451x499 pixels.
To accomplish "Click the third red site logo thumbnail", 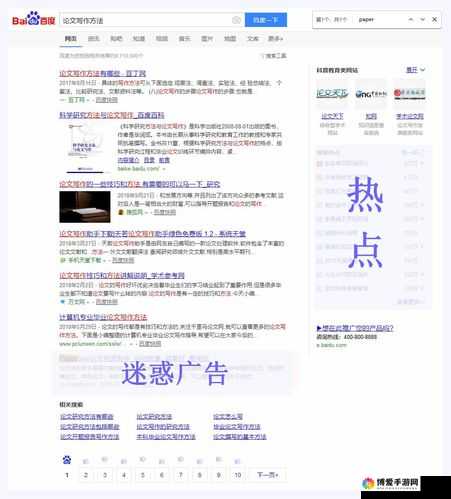I will (410, 93).
